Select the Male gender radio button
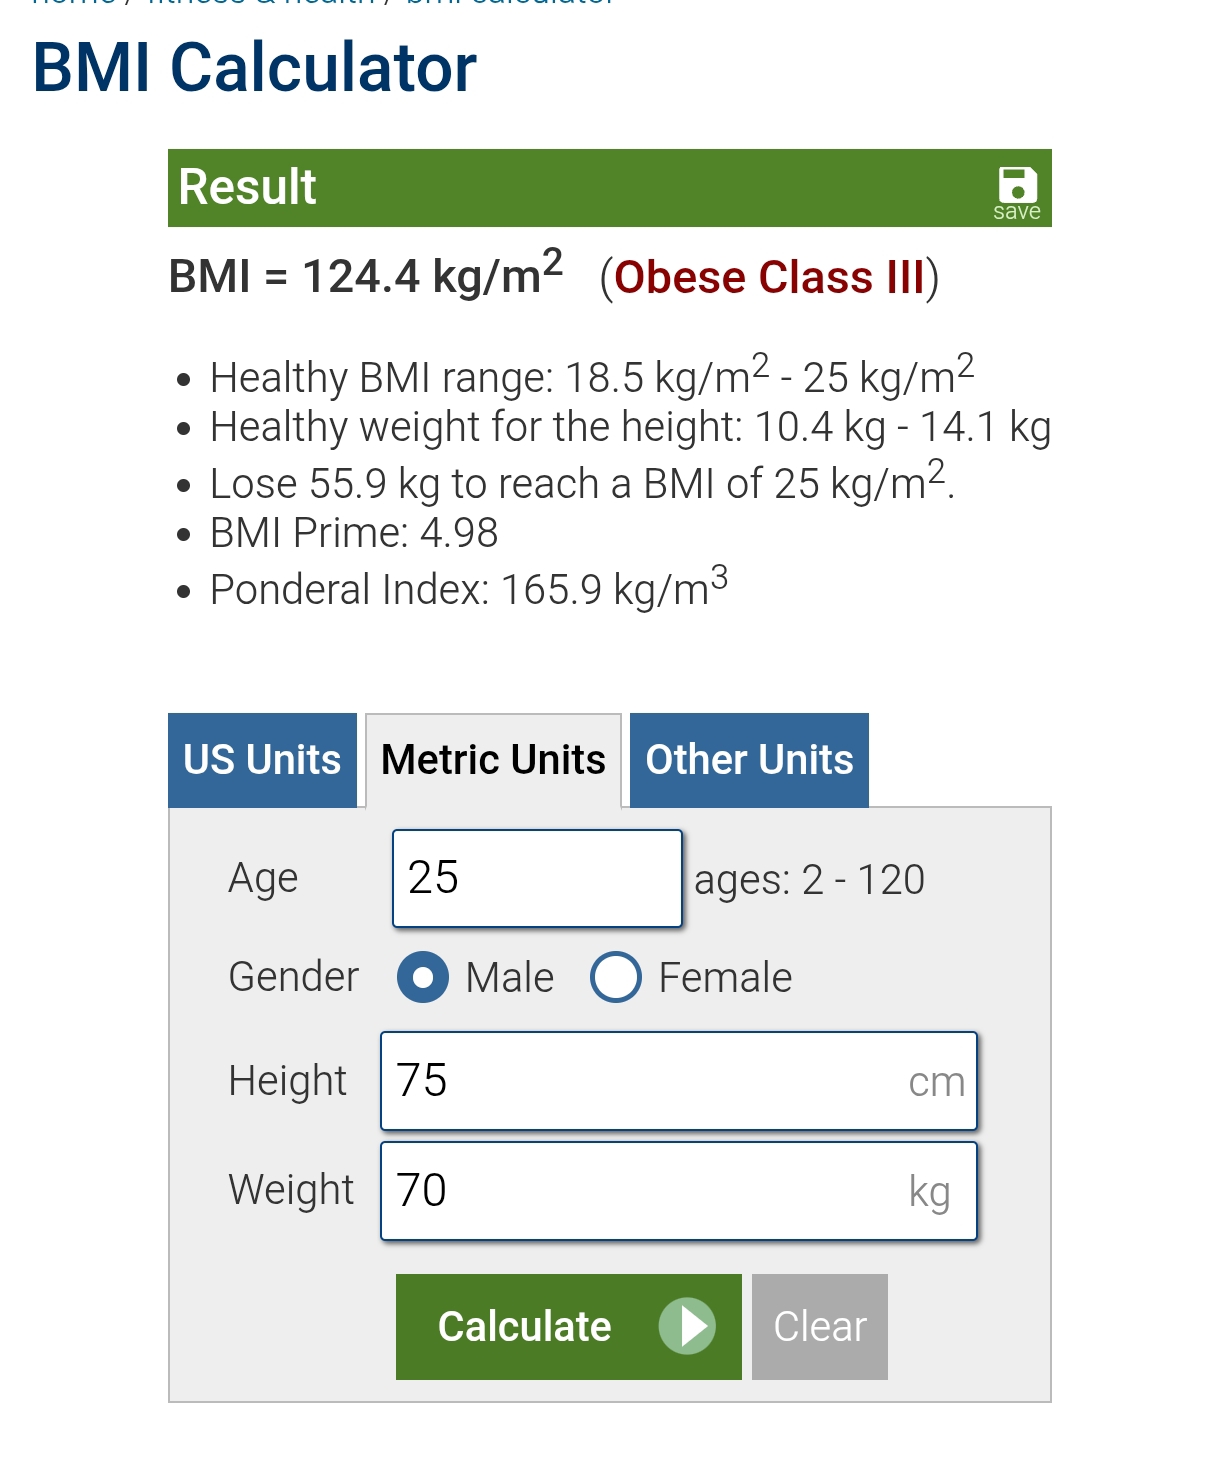The width and height of the screenshot is (1220, 1473). tap(423, 977)
